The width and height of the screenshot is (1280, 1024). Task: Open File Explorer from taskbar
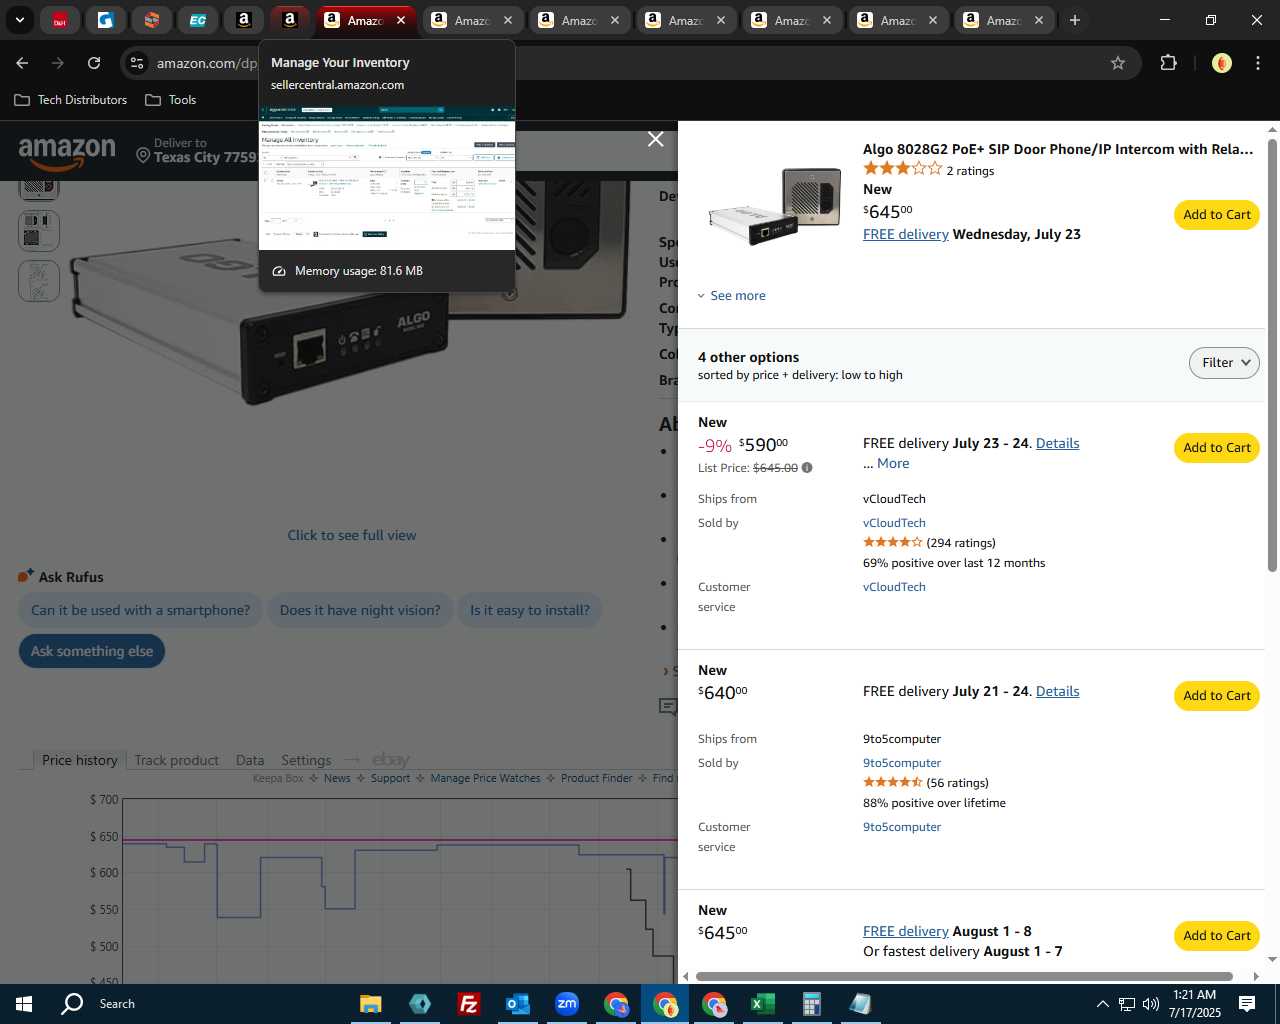click(x=371, y=1004)
